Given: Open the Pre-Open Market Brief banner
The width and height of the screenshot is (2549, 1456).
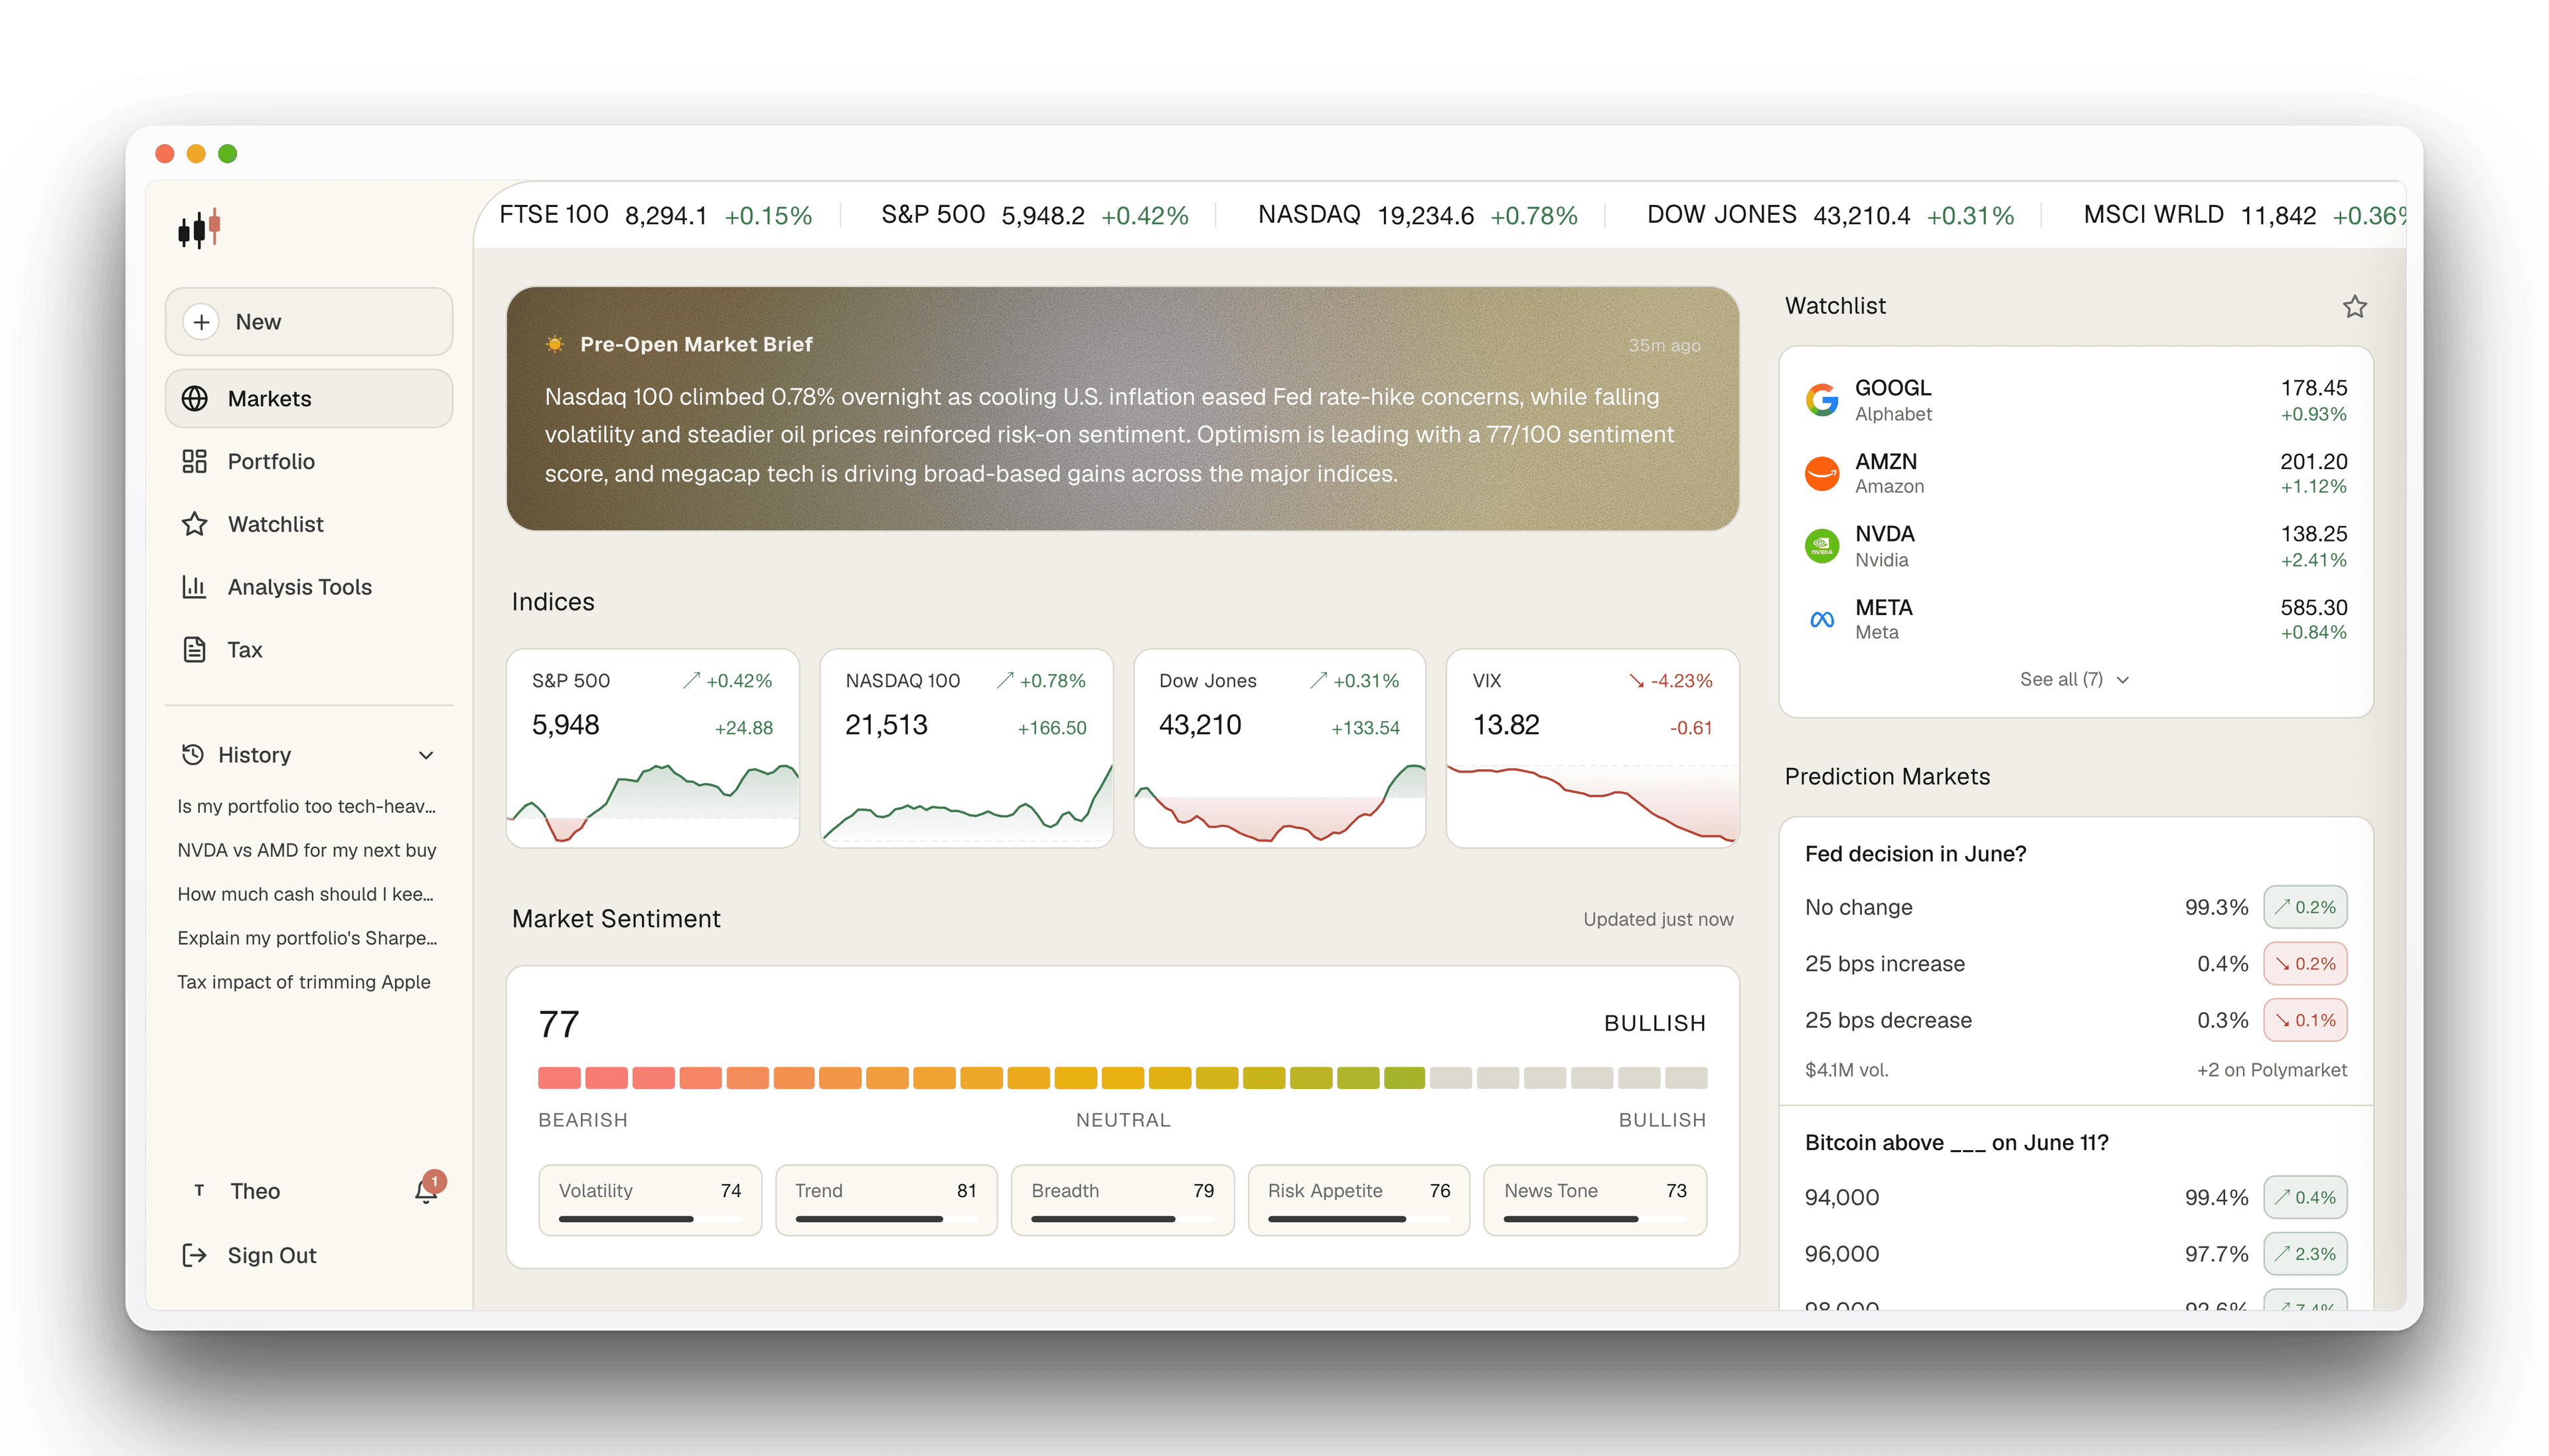Looking at the screenshot, I should (x=1122, y=408).
